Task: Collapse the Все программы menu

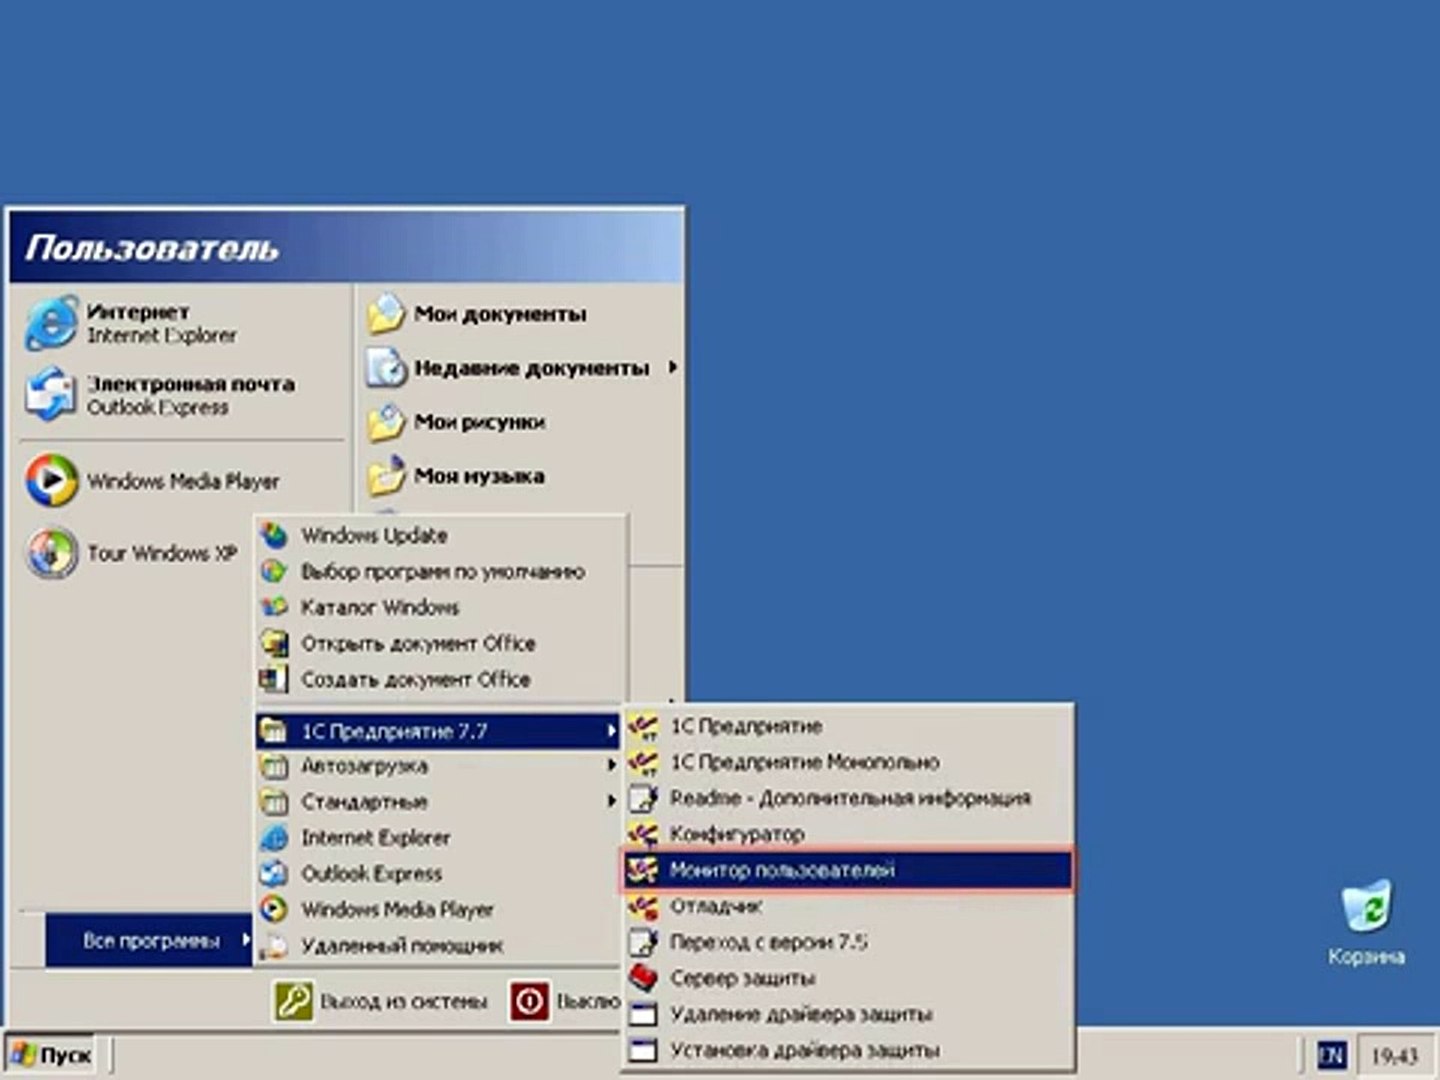Action: coord(150,941)
